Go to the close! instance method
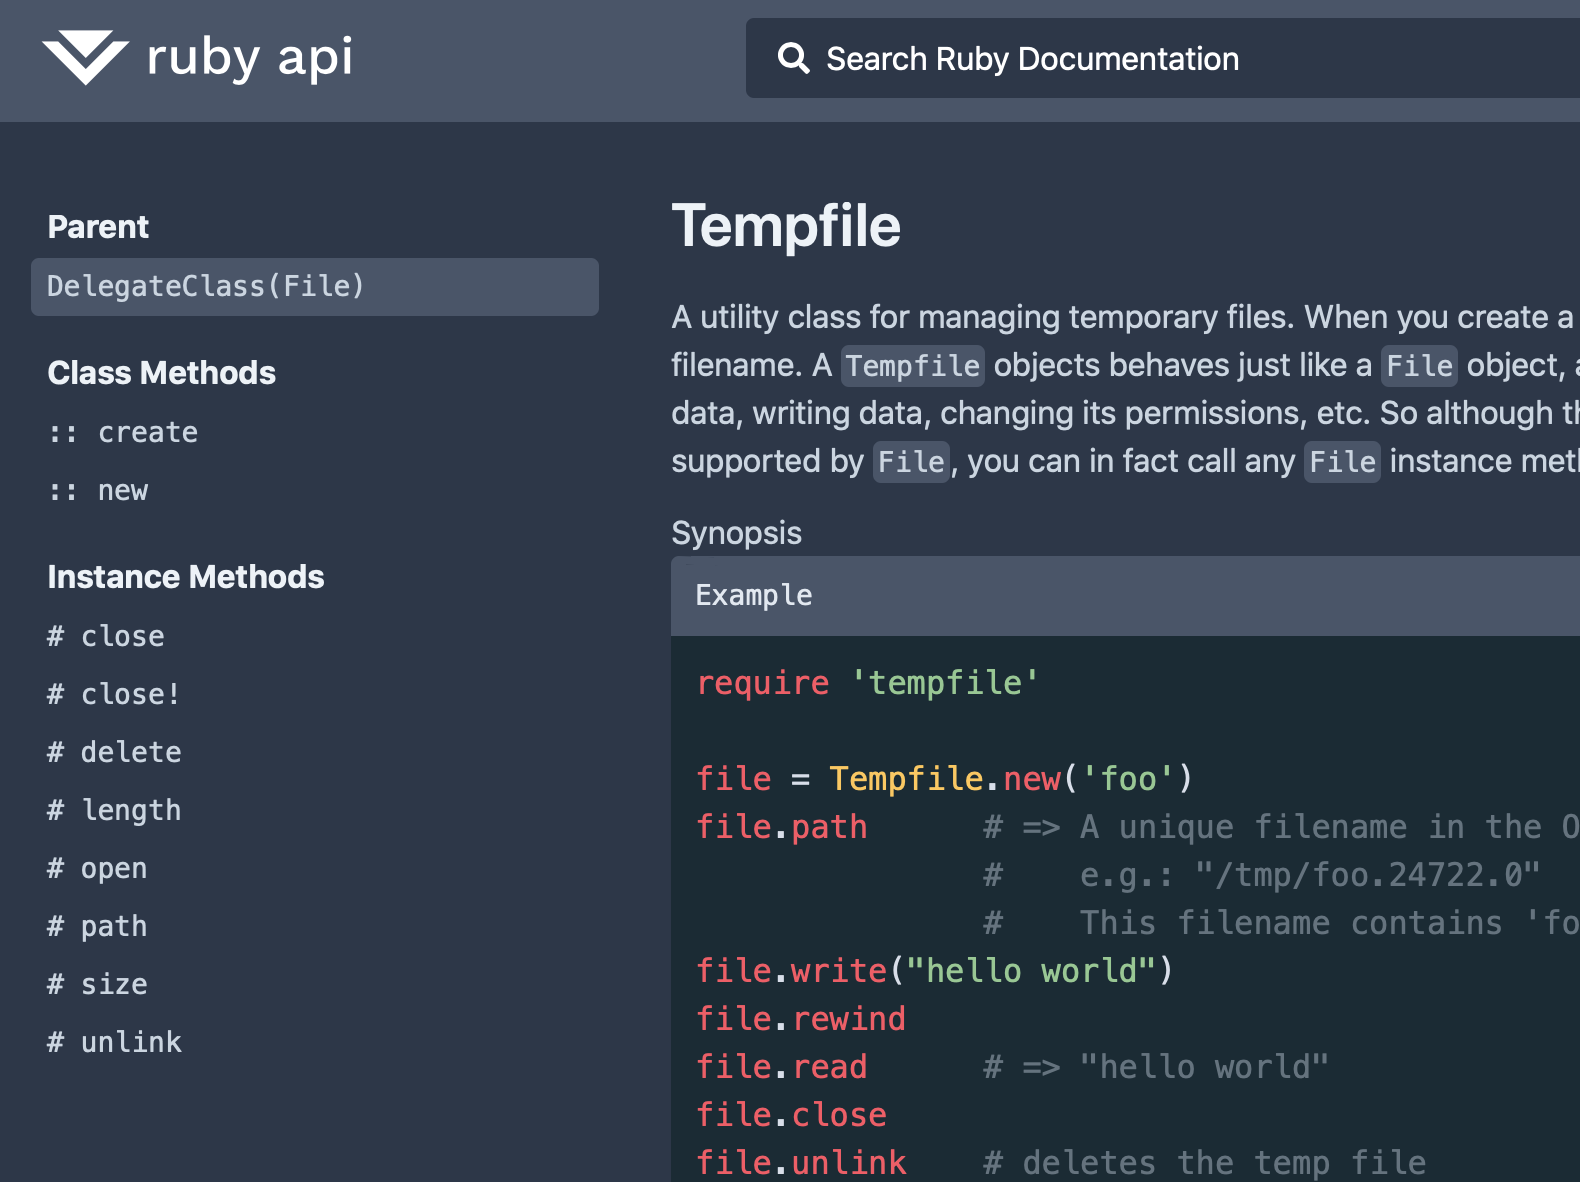 [114, 694]
